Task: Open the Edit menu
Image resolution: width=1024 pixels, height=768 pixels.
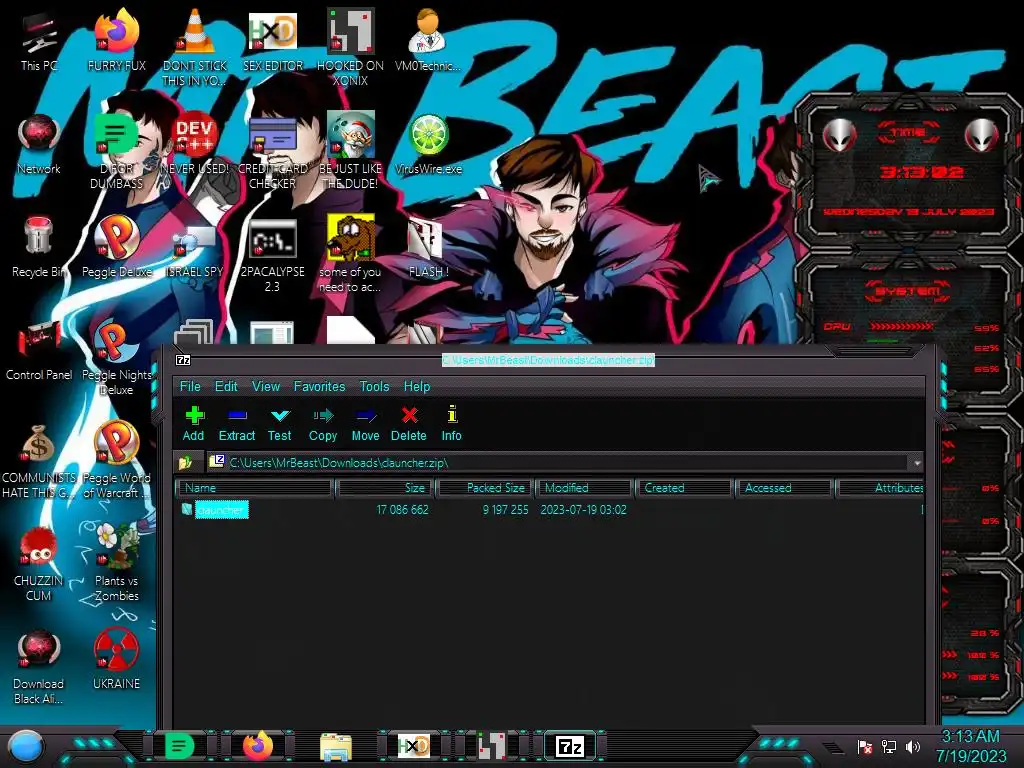Action: (226, 386)
